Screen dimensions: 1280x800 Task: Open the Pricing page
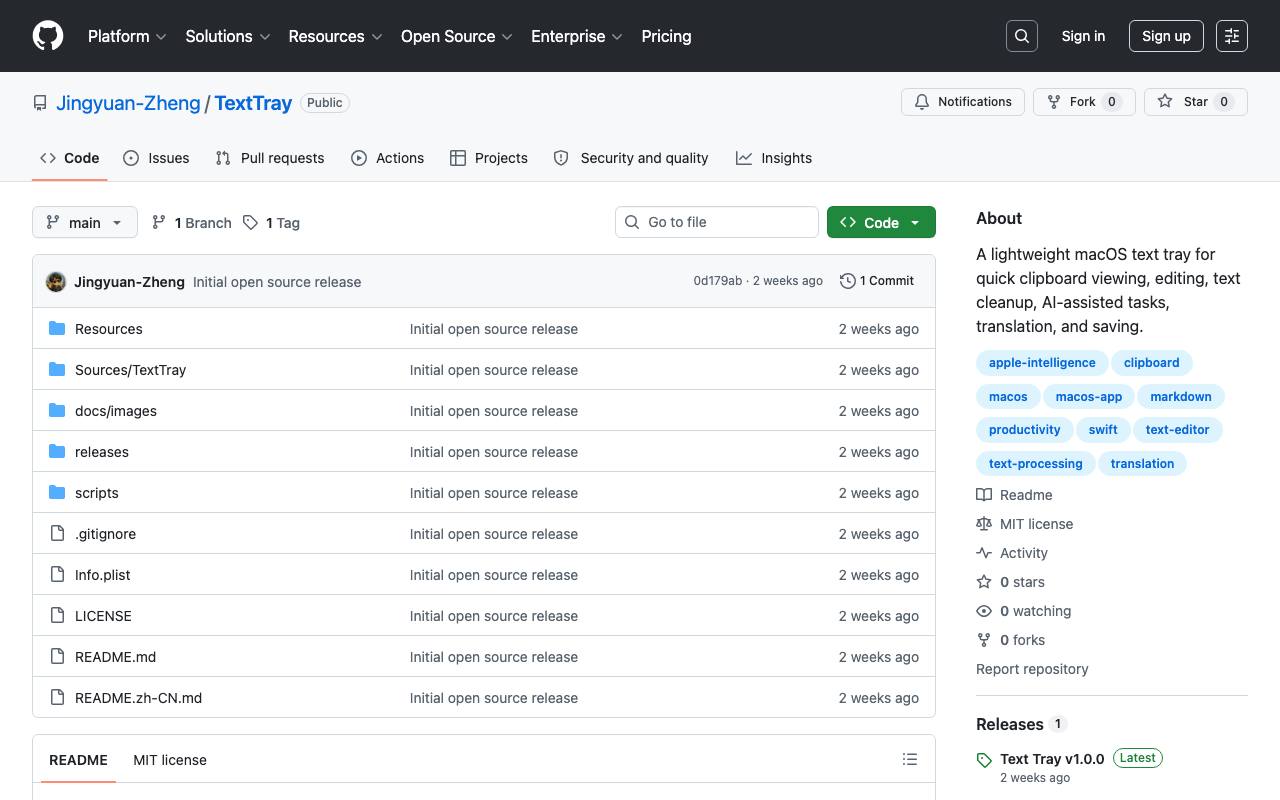tap(666, 36)
